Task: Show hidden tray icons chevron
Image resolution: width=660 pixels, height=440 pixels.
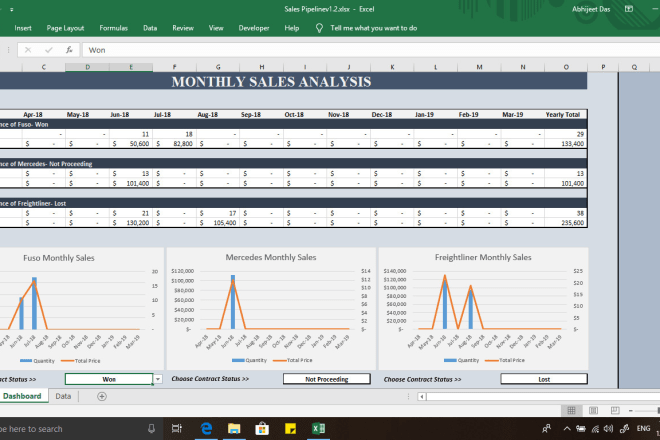Action: pos(567,429)
